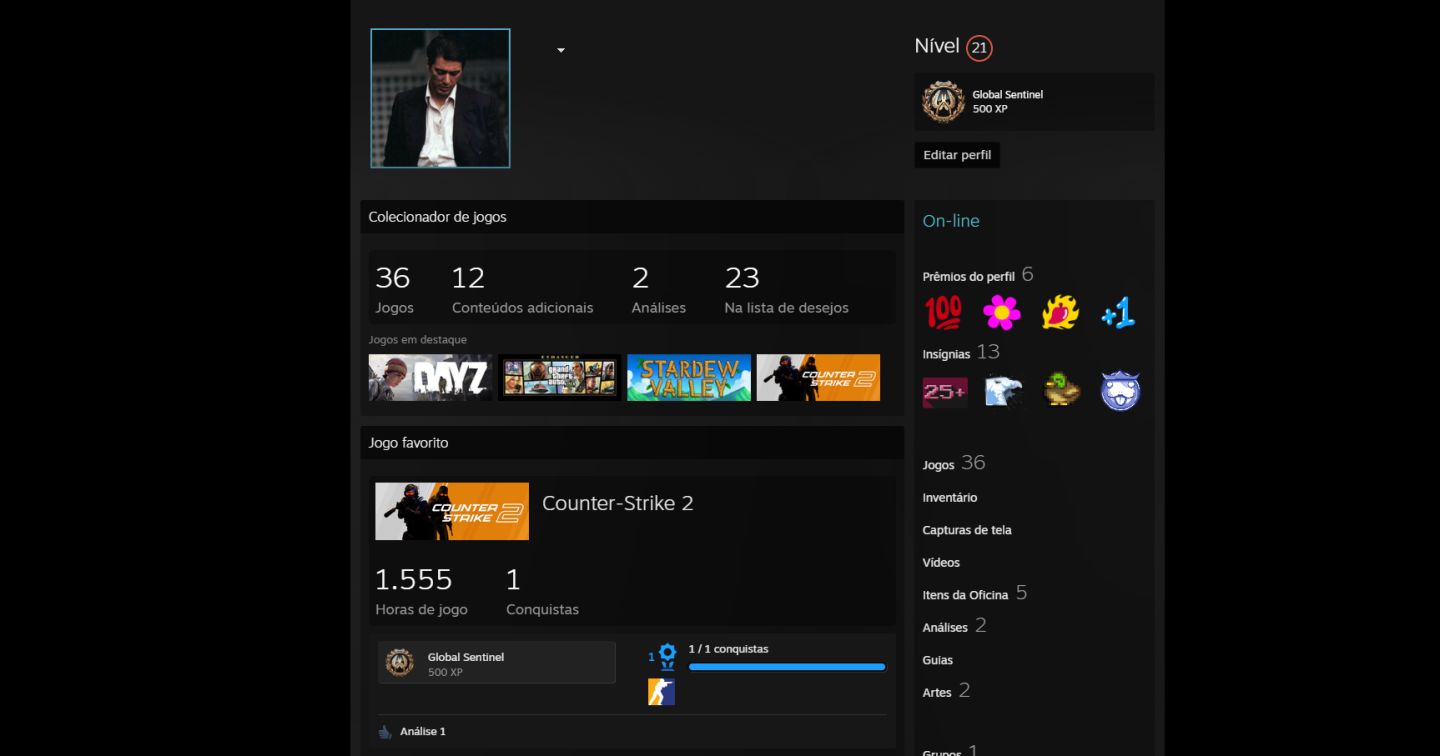Click the 23 Na lista de desejos stat
This screenshot has height=756, width=1440.
pos(787,289)
